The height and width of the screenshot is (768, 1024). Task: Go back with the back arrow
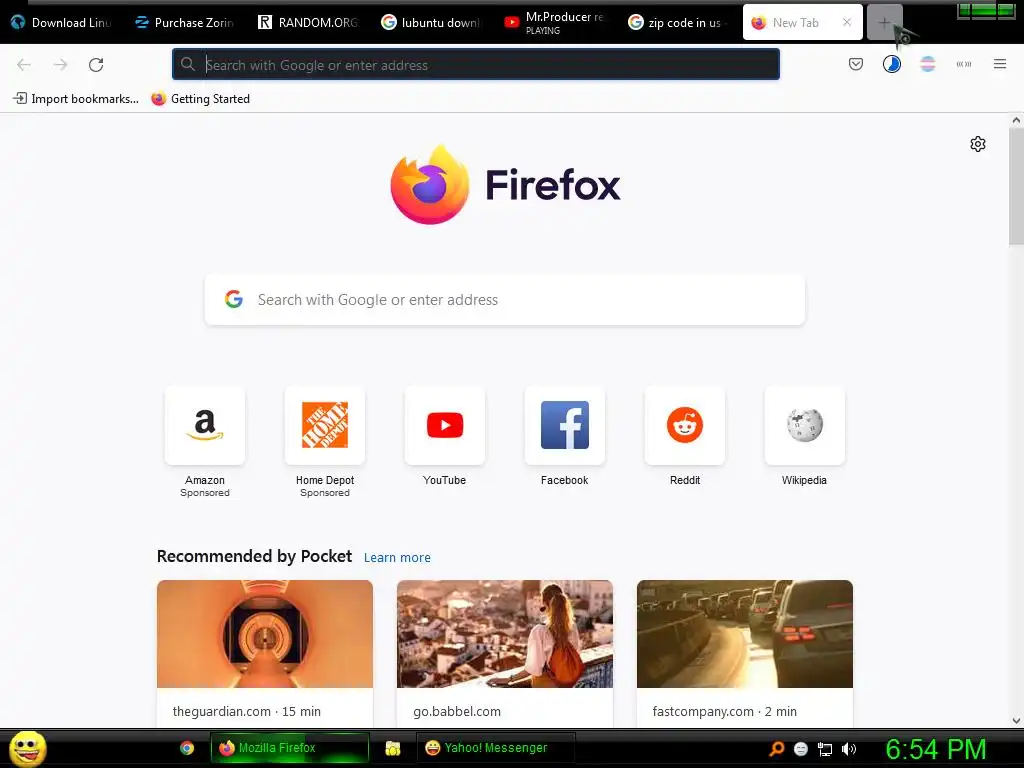click(24, 64)
